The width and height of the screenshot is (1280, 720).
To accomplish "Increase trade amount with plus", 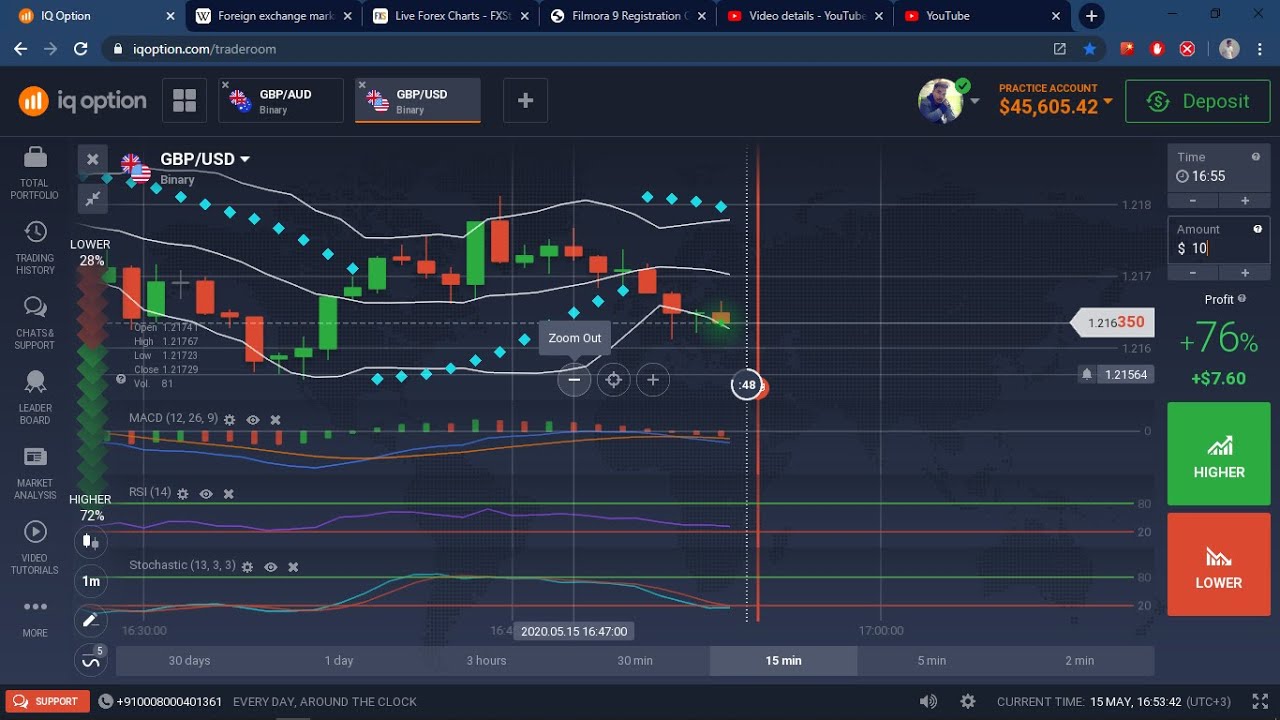I will 1245,273.
